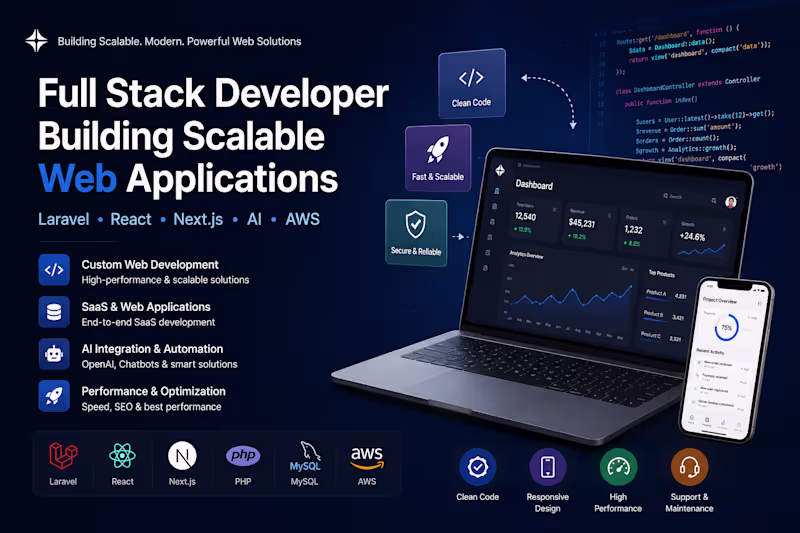The image size is (800, 533).
Task: Click OpenAI, Chatbots & smart solutions text
Action: [x=160, y=364]
